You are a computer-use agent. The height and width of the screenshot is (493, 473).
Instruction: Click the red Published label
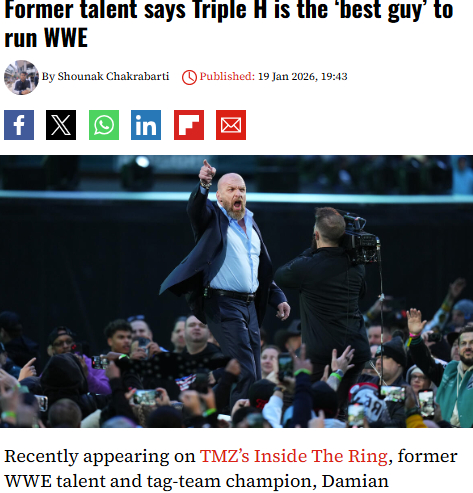(x=227, y=76)
